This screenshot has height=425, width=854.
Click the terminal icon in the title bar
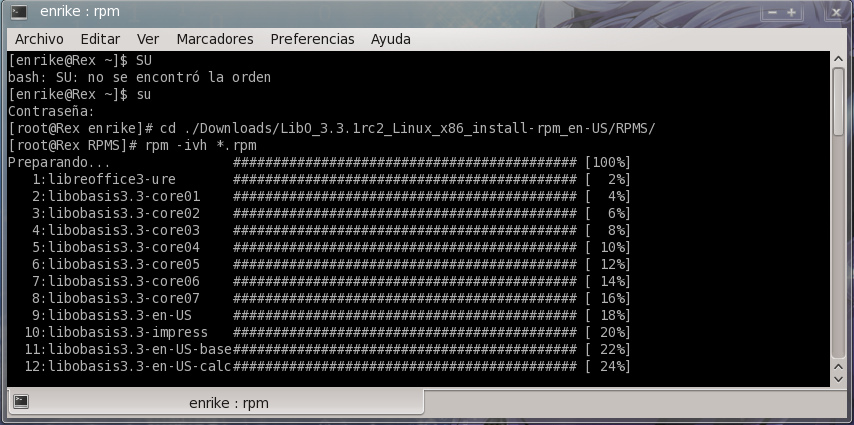19,11
